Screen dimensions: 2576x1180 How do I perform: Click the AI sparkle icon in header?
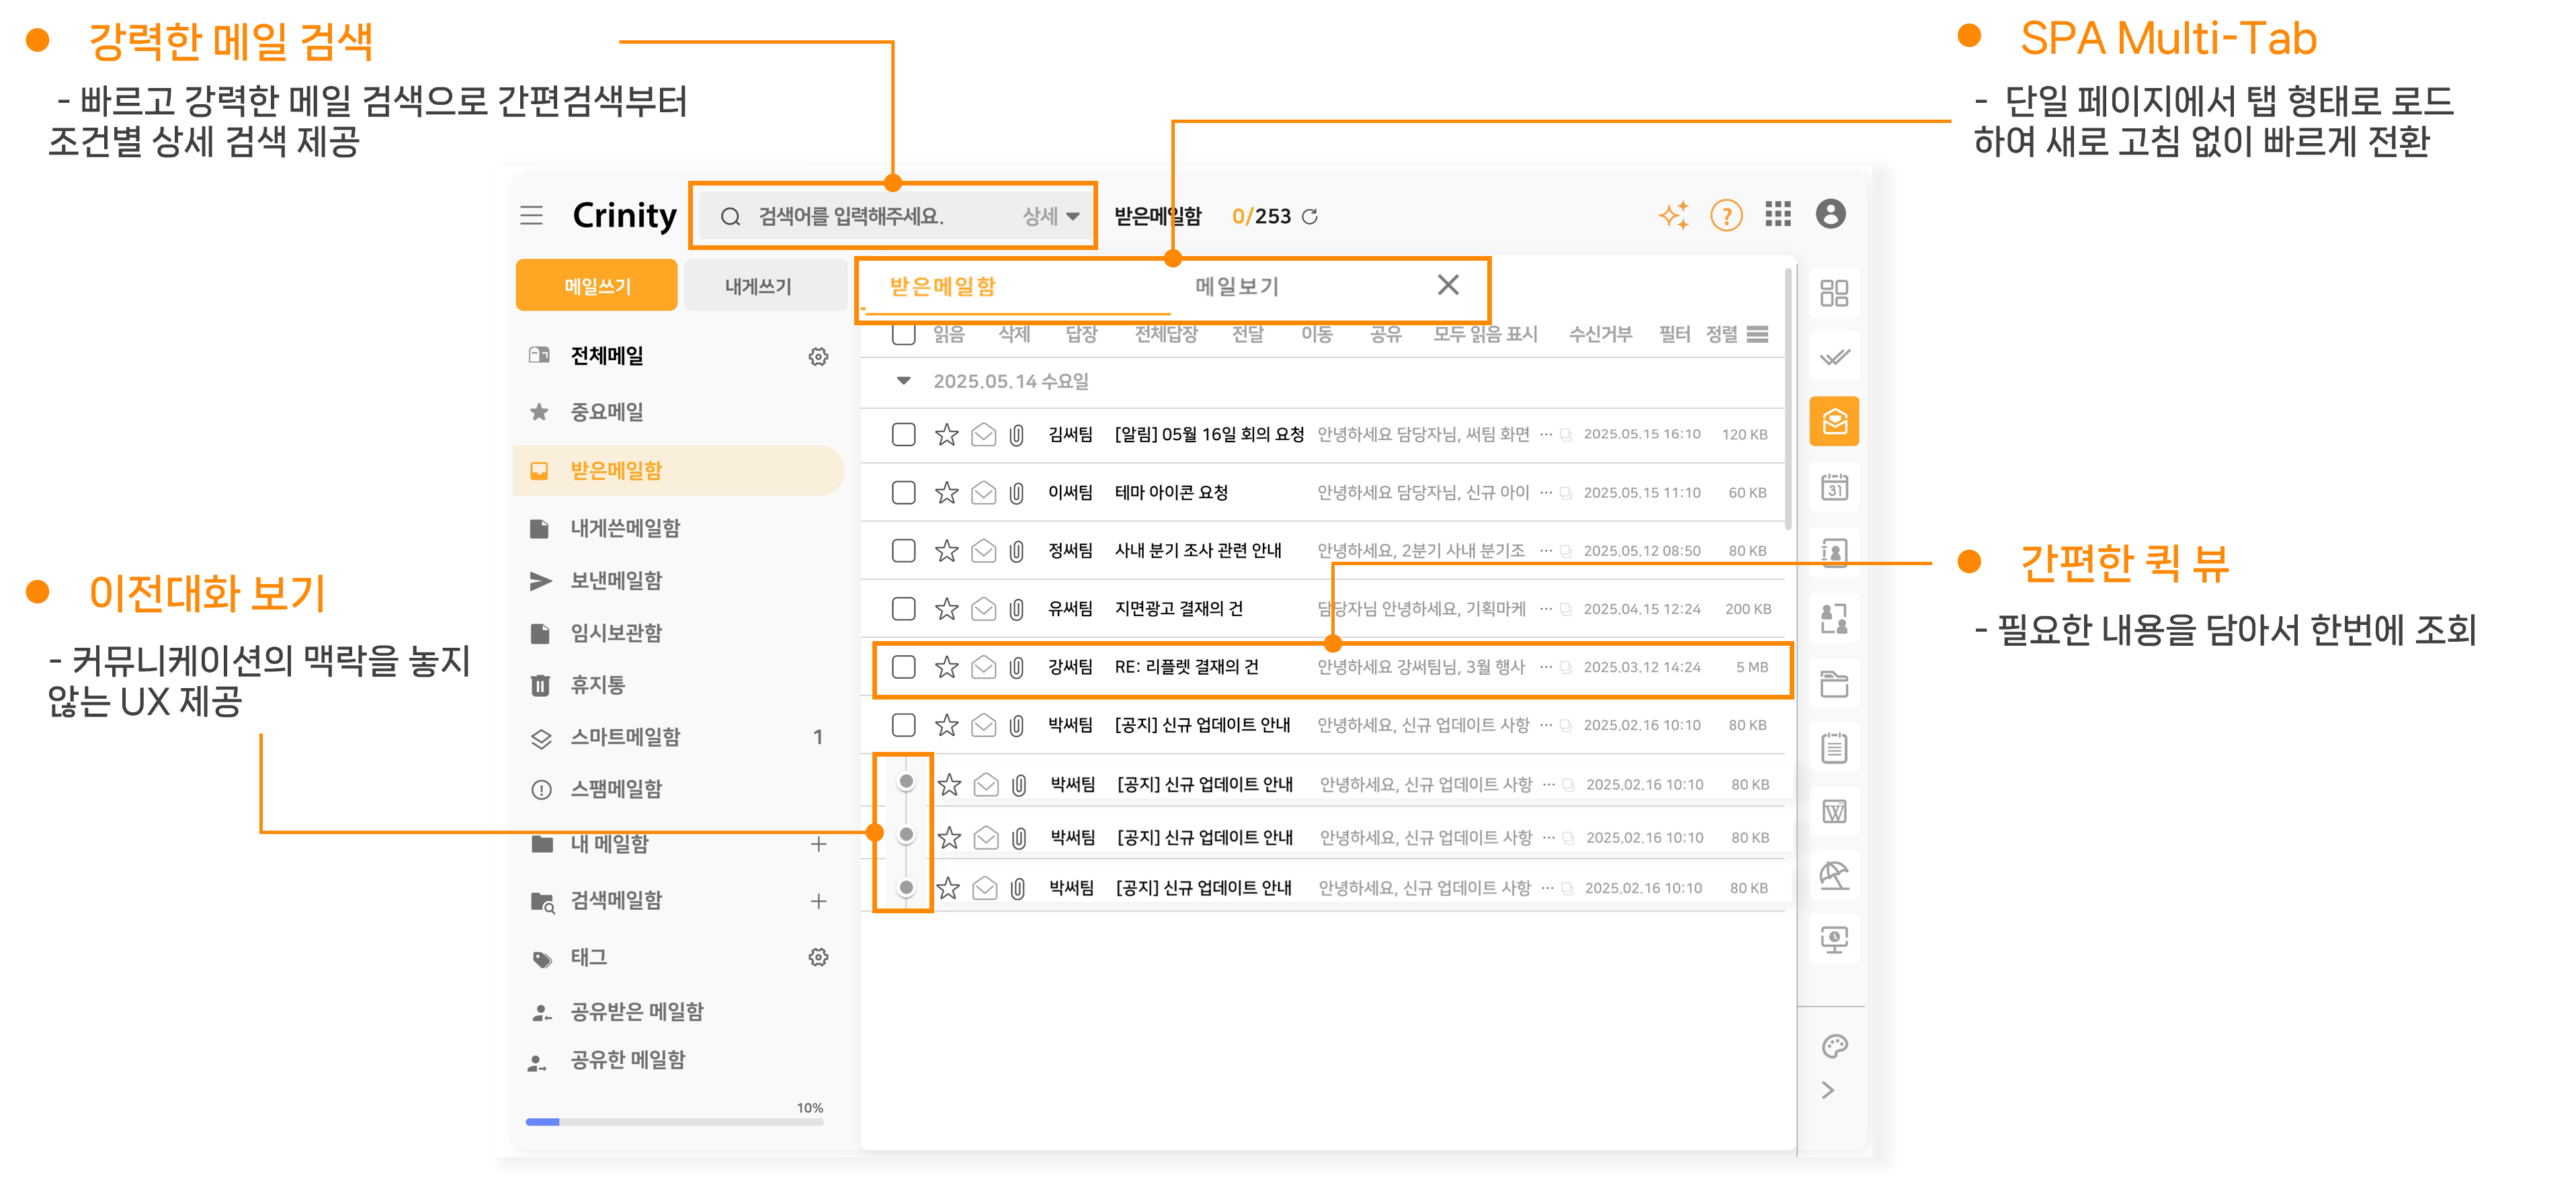1673,215
